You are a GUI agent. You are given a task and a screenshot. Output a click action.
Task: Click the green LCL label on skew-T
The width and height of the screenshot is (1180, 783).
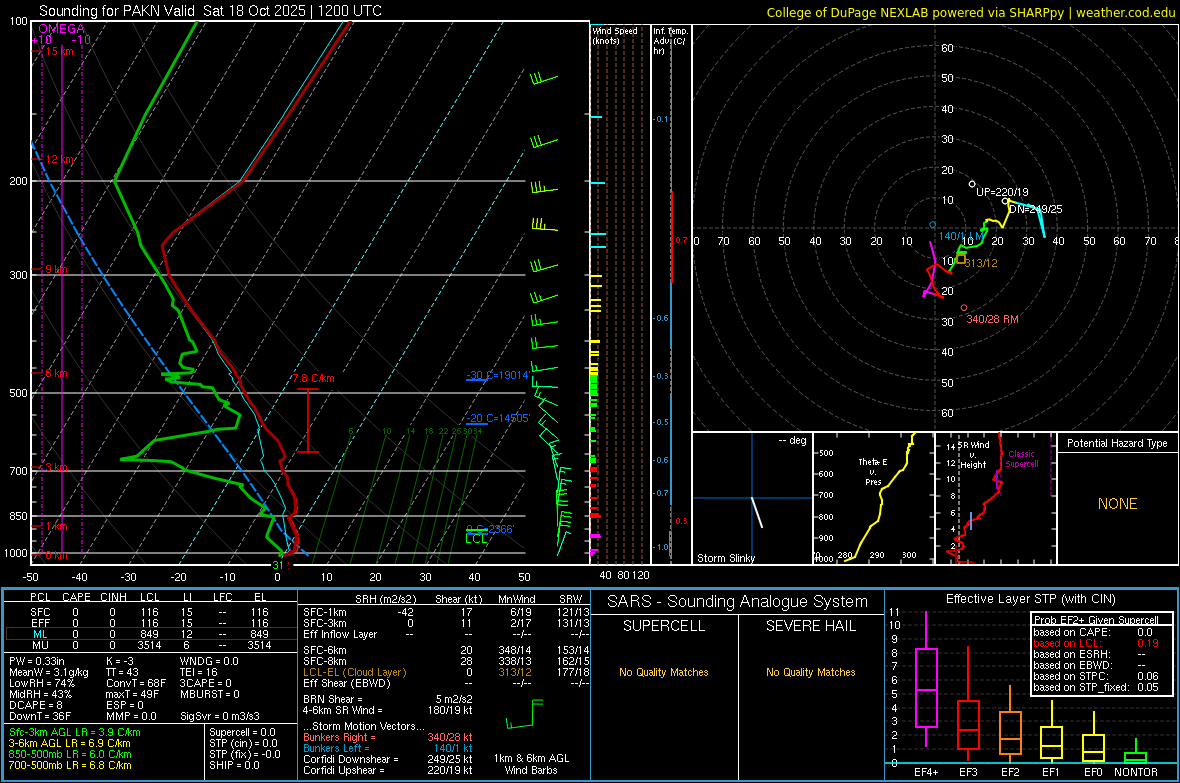(x=476, y=538)
